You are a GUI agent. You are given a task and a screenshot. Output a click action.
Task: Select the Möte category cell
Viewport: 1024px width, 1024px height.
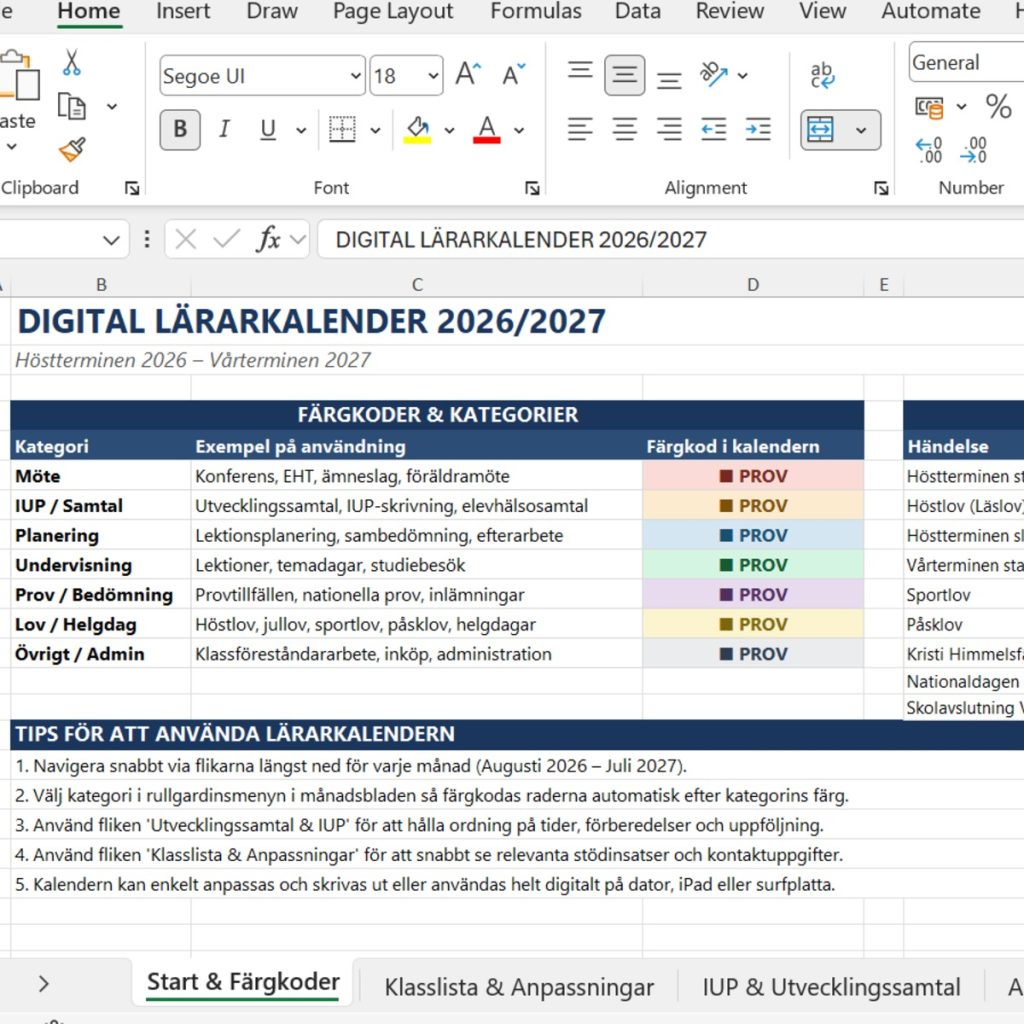point(101,476)
